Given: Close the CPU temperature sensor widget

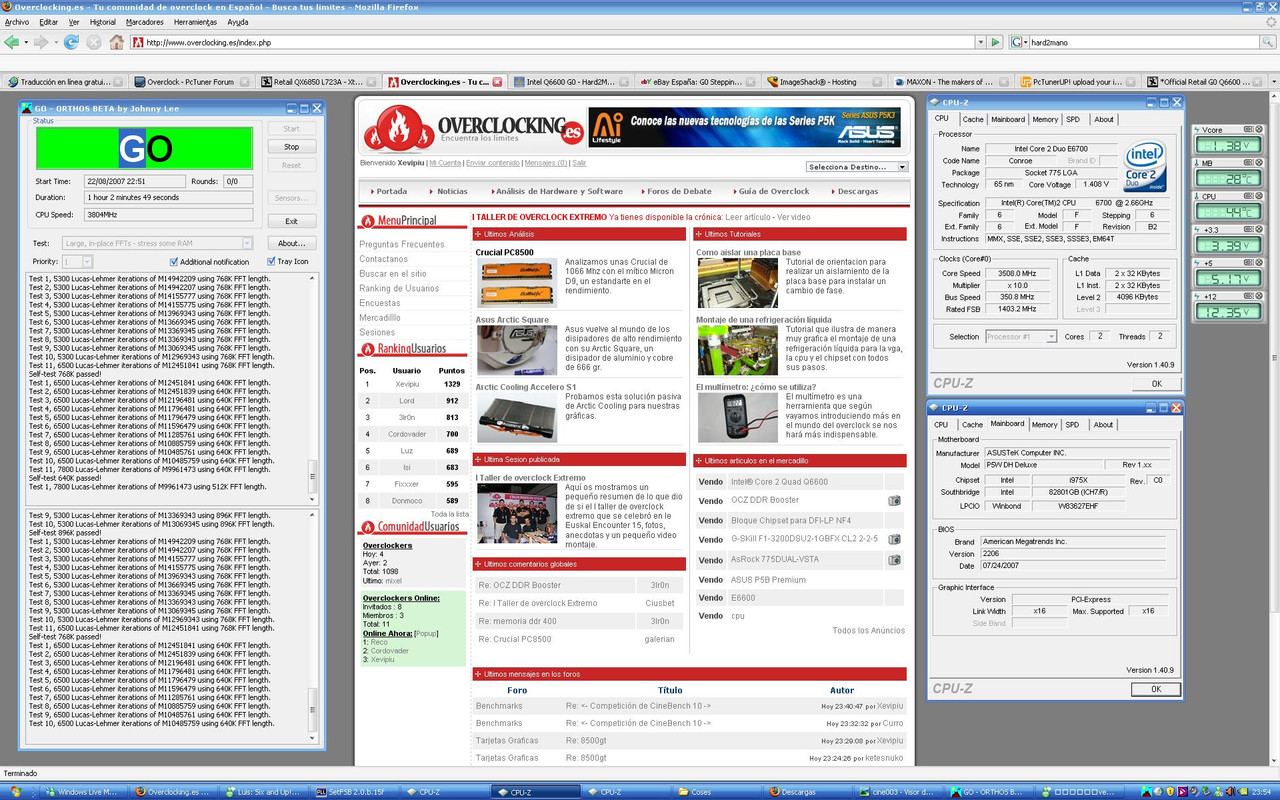Looking at the screenshot, I should [x=1257, y=197].
